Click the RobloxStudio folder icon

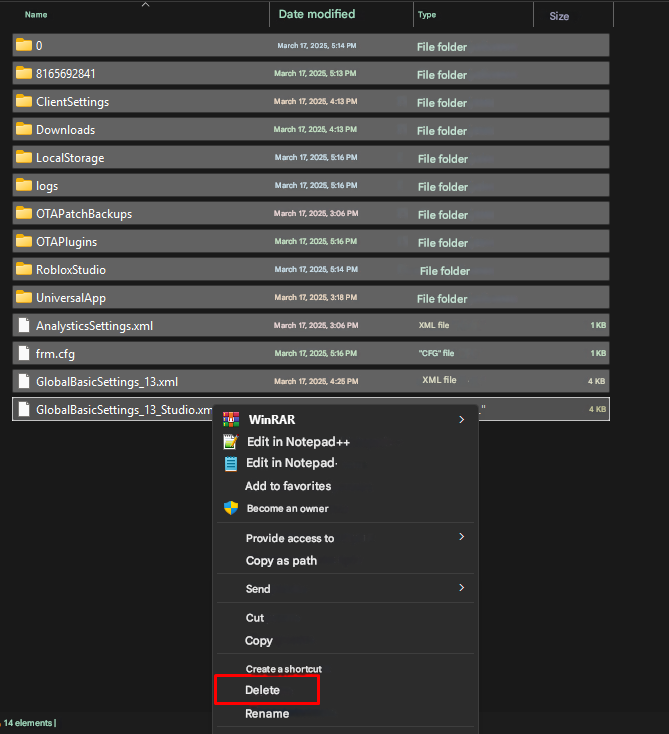tap(24, 270)
